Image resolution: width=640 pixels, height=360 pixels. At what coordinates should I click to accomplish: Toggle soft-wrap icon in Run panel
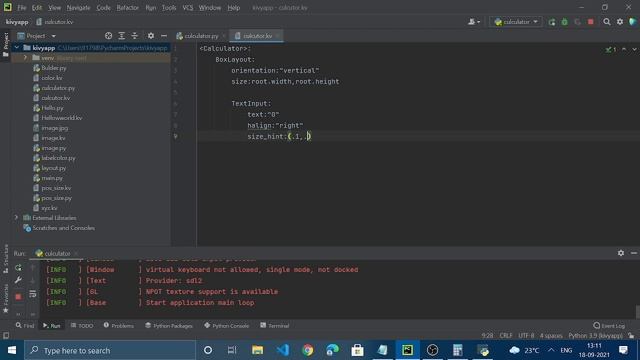coord(33,293)
